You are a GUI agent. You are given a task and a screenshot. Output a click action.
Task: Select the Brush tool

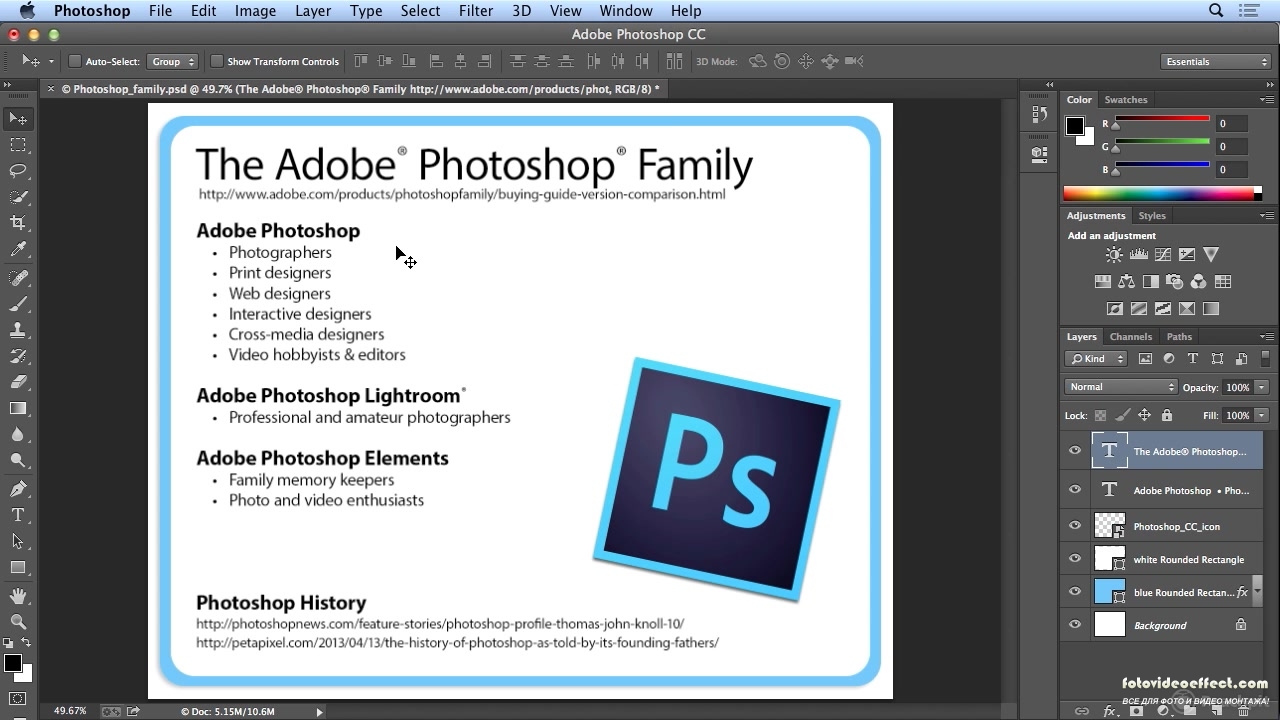click(18, 304)
